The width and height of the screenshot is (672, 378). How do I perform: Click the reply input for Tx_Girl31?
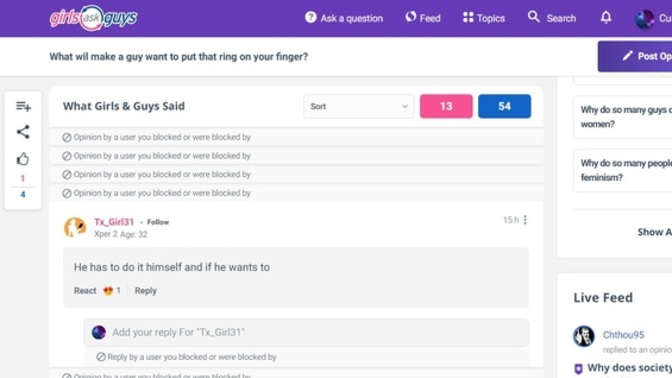pos(306,332)
